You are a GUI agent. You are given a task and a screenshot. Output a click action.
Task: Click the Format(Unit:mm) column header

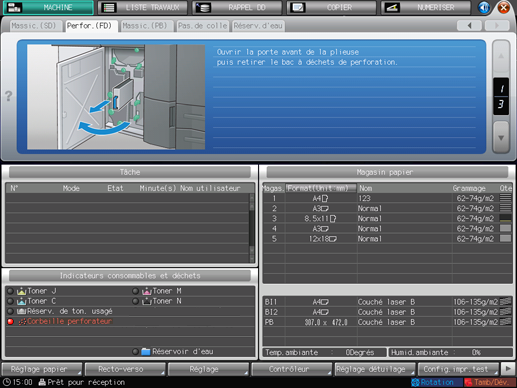(x=321, y=188)
